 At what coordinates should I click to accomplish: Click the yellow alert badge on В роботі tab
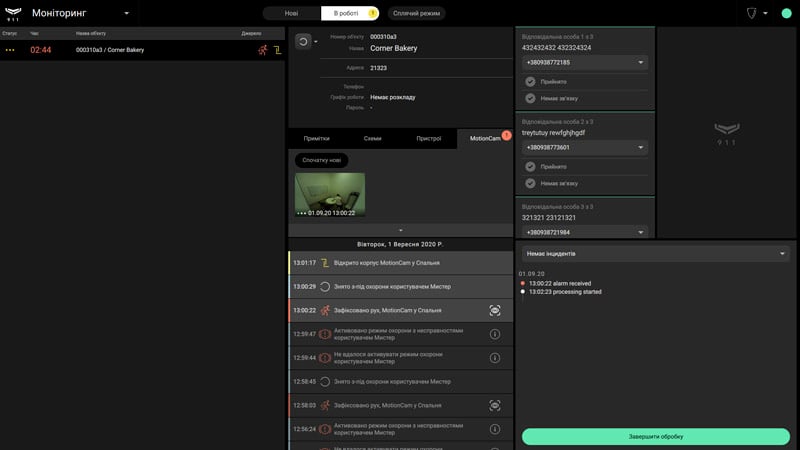point(372,13)
